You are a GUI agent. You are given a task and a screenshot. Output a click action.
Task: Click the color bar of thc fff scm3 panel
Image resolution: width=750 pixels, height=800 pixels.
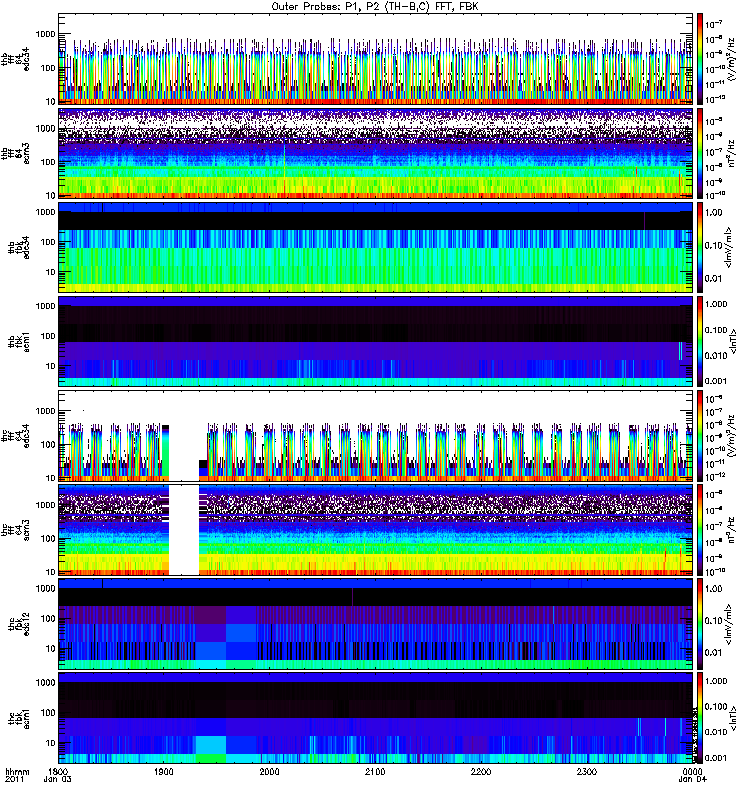point(700,530)
